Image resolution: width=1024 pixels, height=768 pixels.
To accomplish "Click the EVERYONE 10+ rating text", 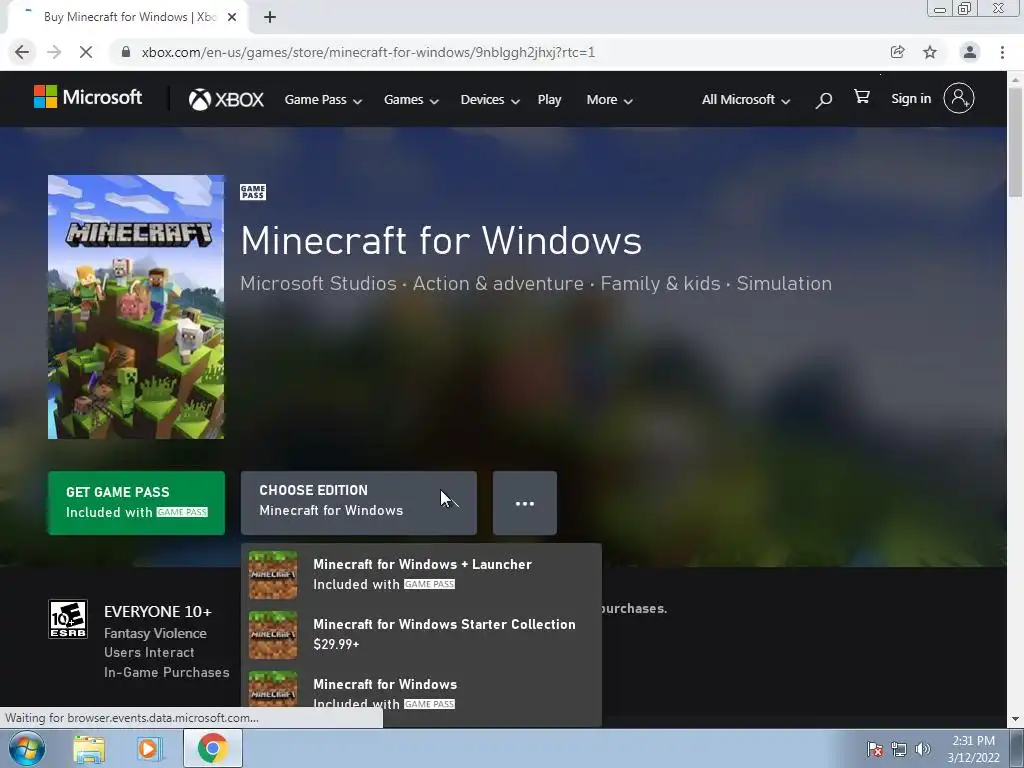I will [x=158, y=611].
